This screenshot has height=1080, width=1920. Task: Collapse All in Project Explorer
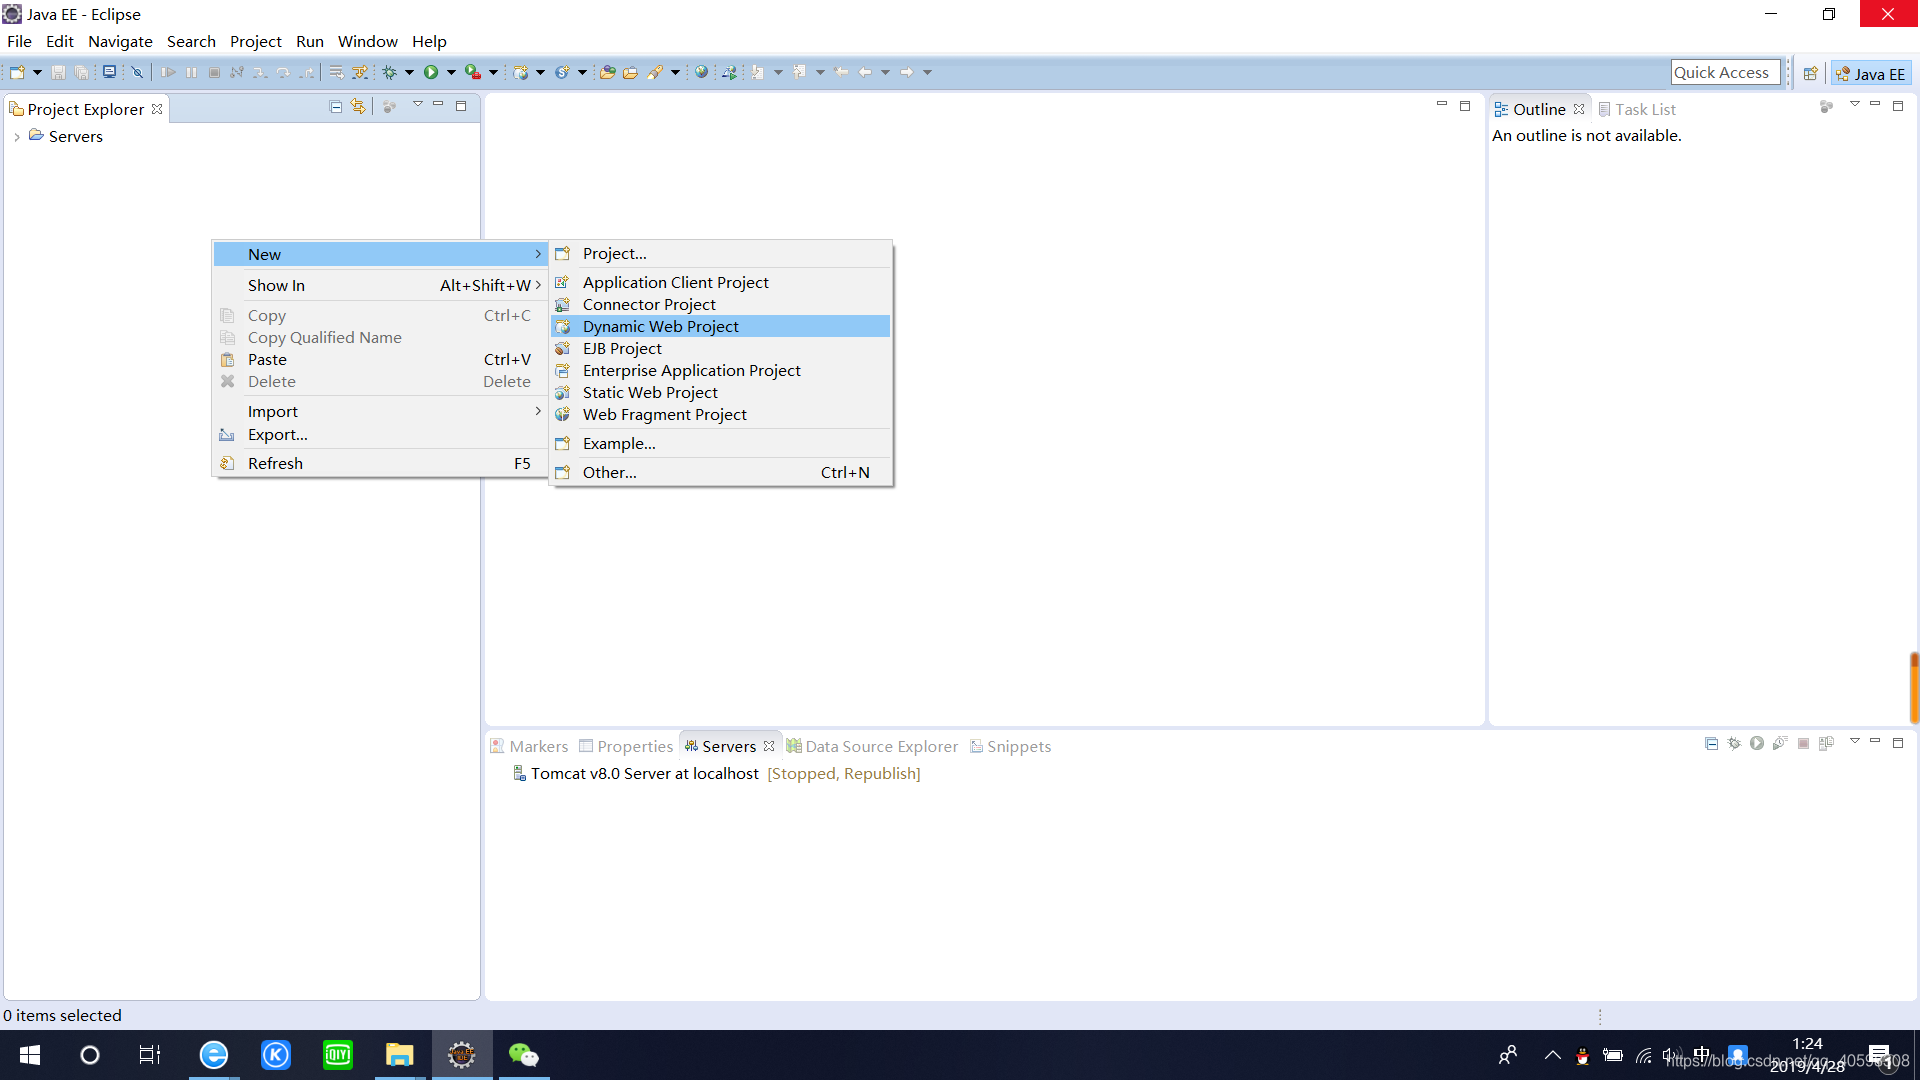click(x=336, y=107)
